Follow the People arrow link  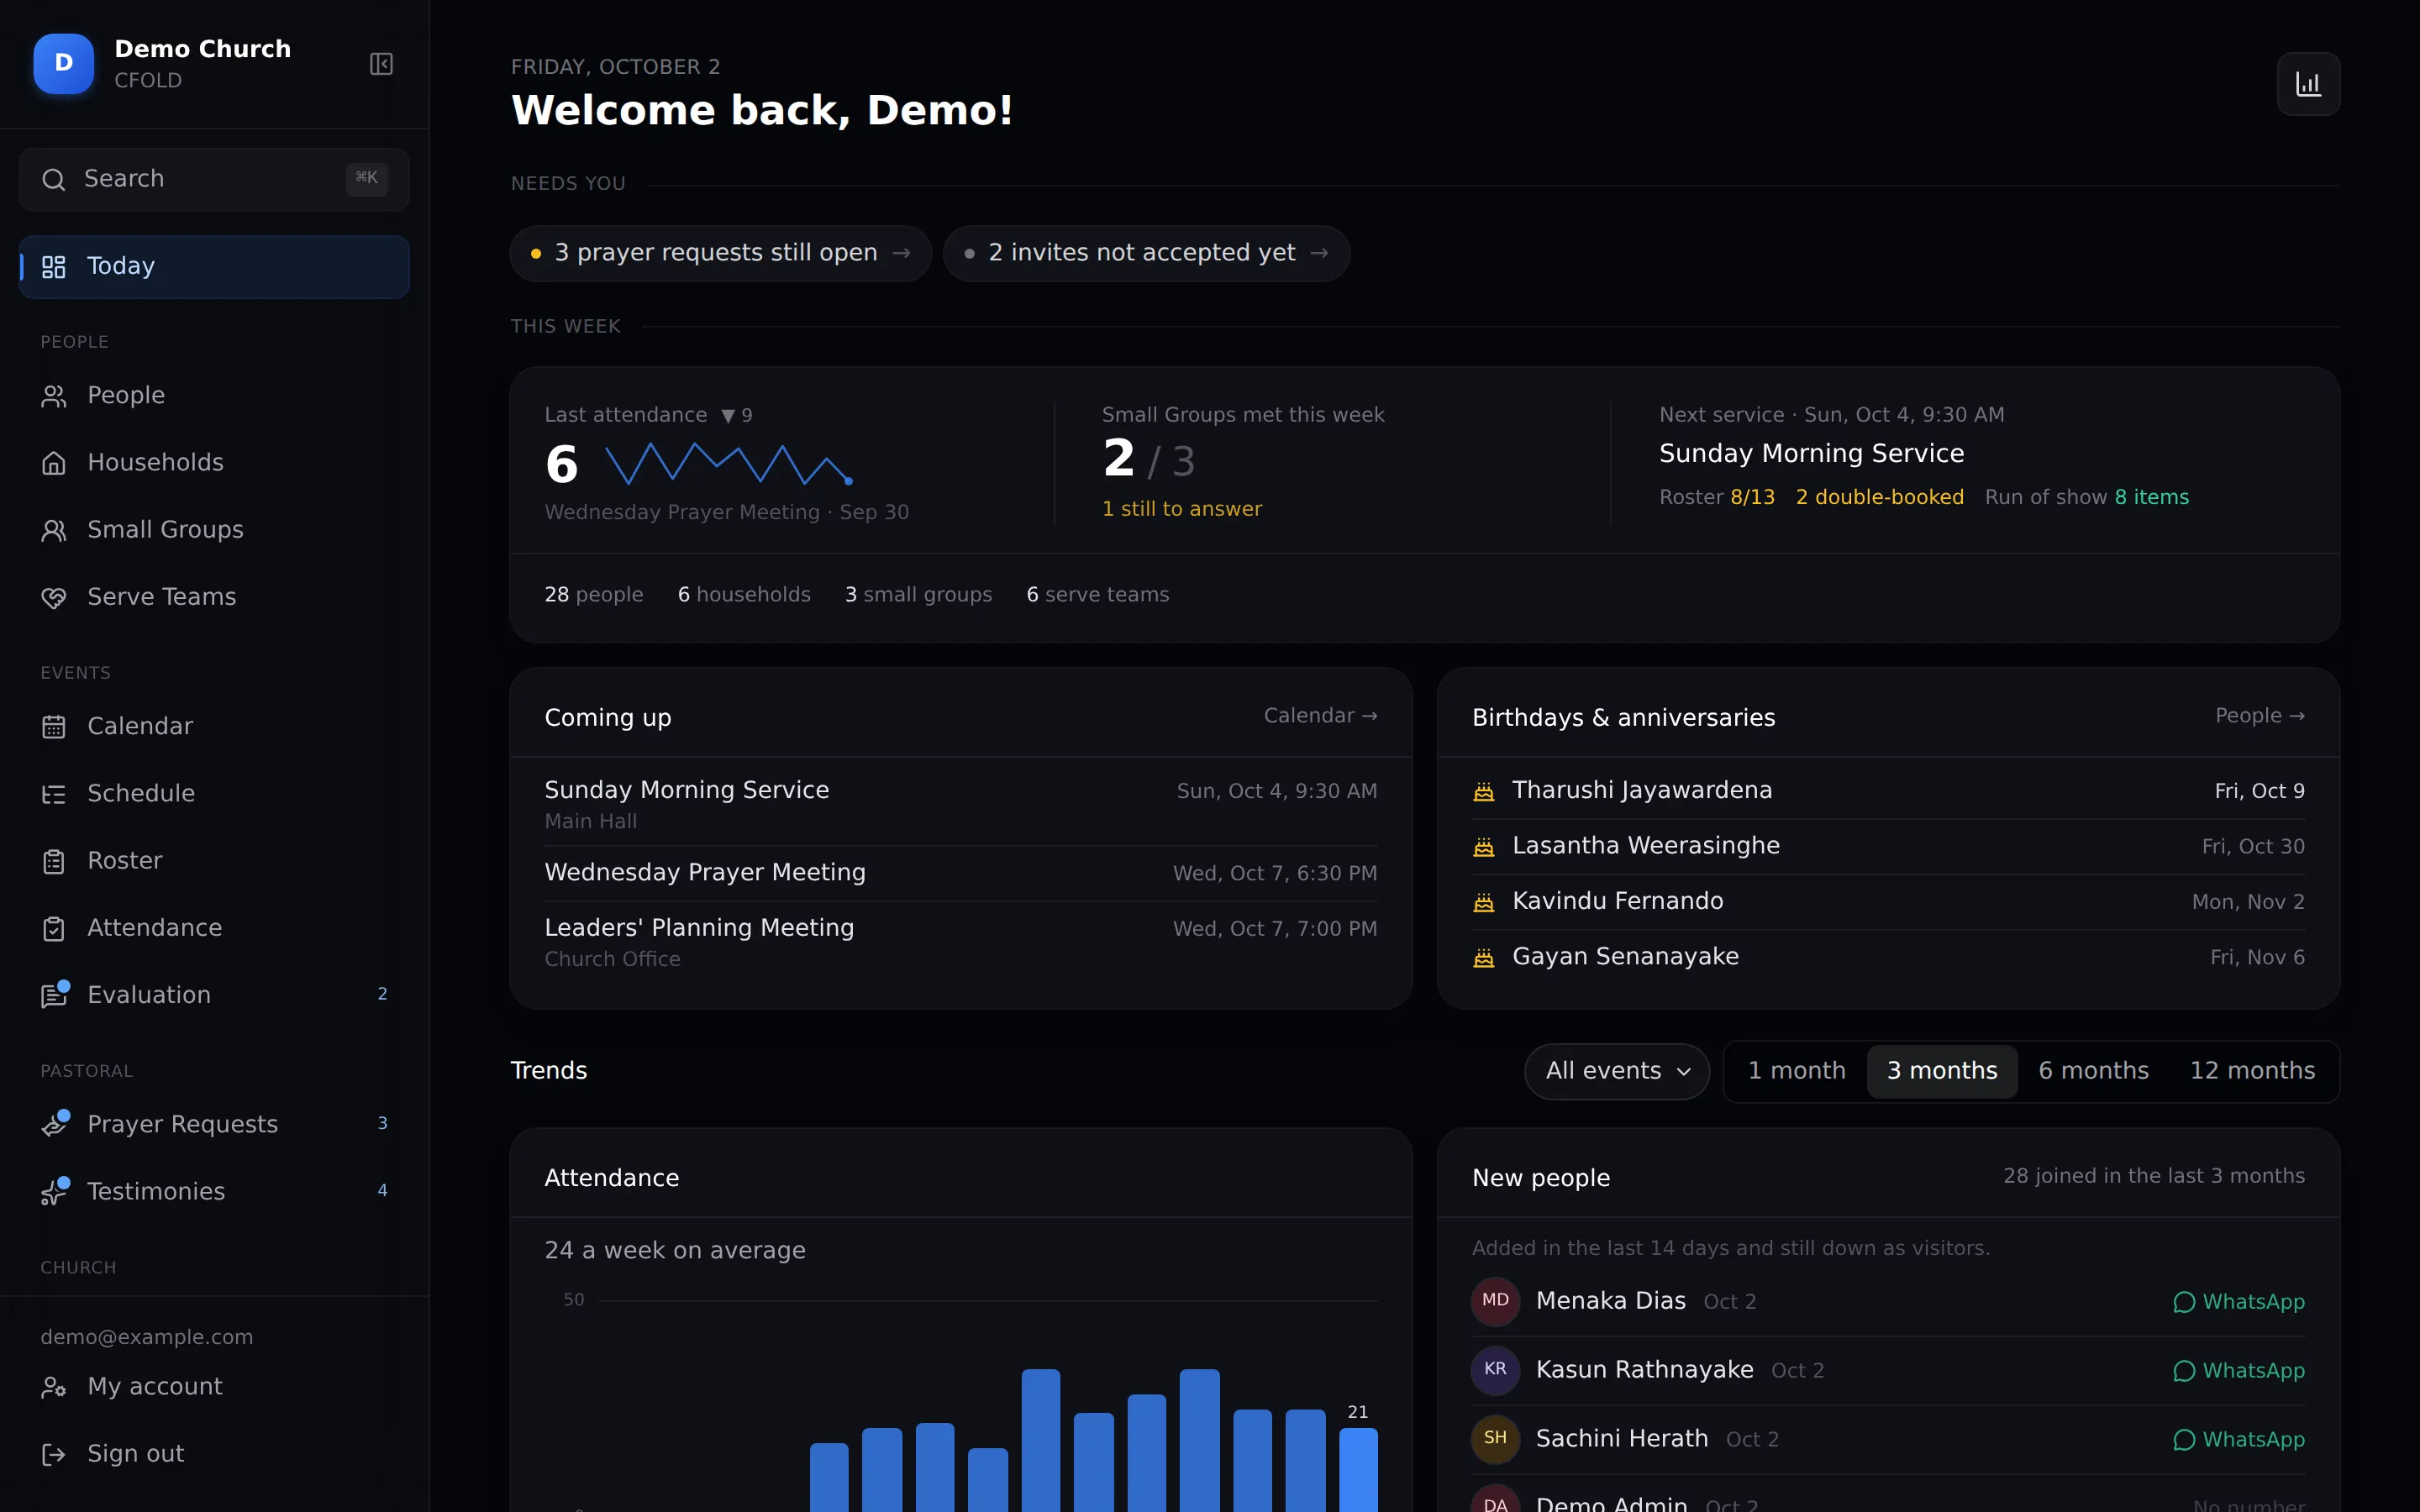2259,716
